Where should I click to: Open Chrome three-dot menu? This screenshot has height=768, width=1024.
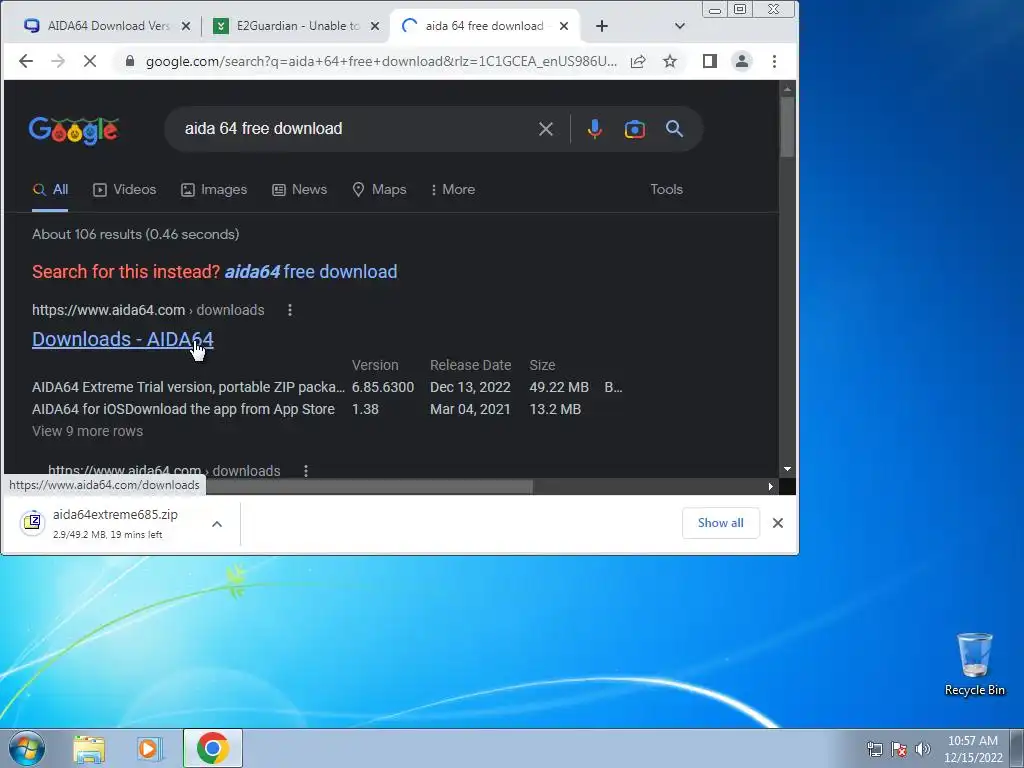point(775,61)
